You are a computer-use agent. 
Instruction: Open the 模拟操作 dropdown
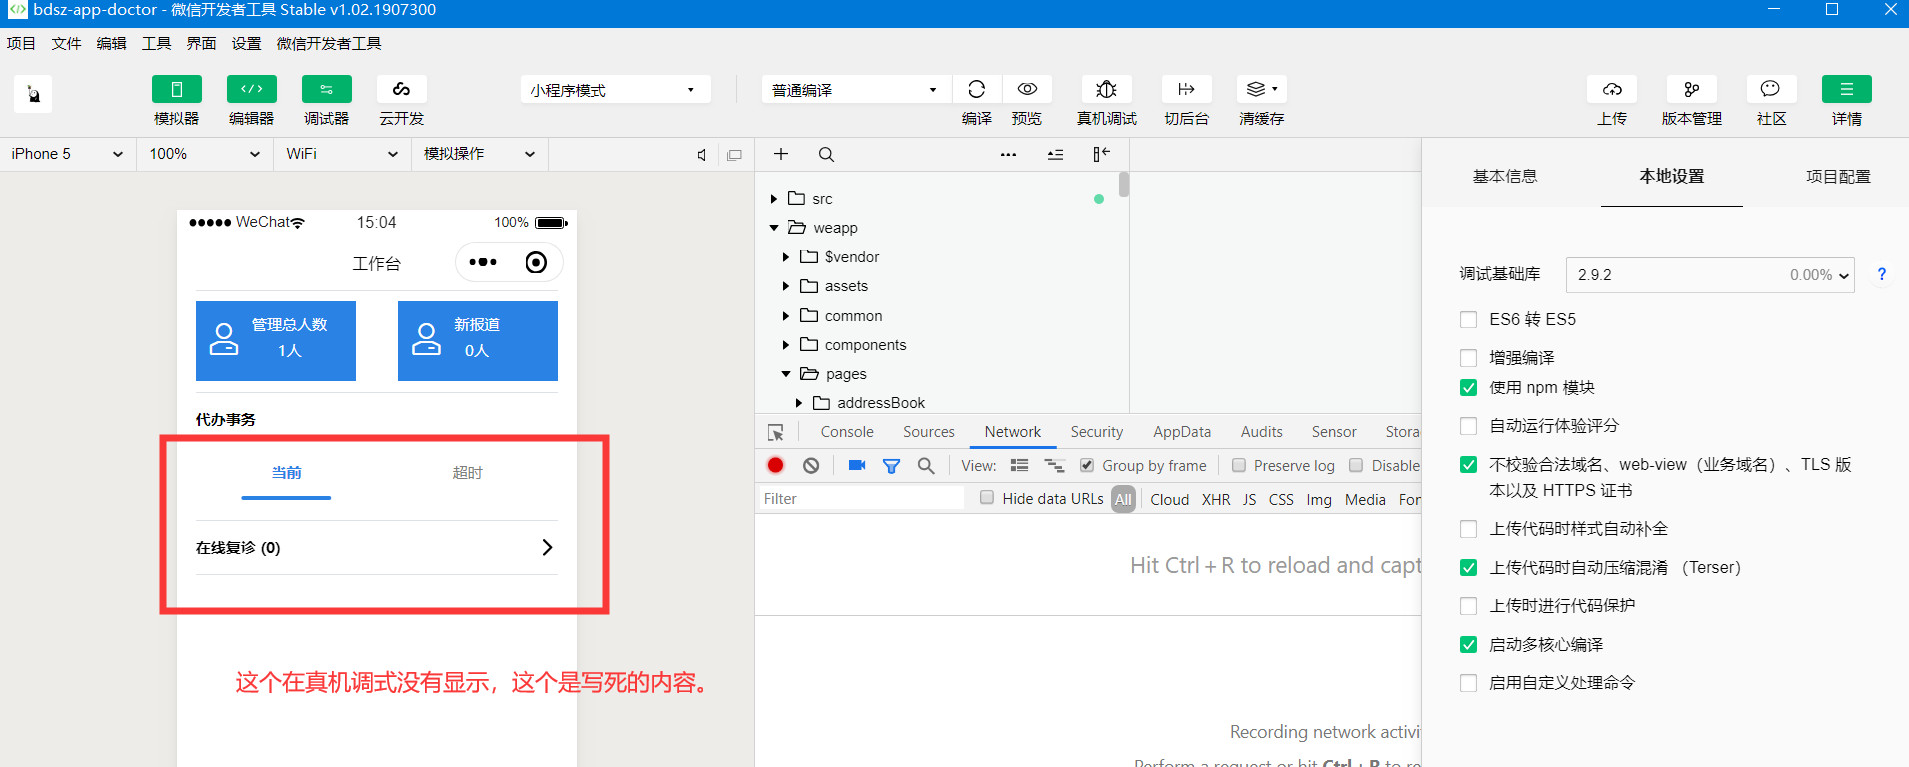(x=479, y=154)
